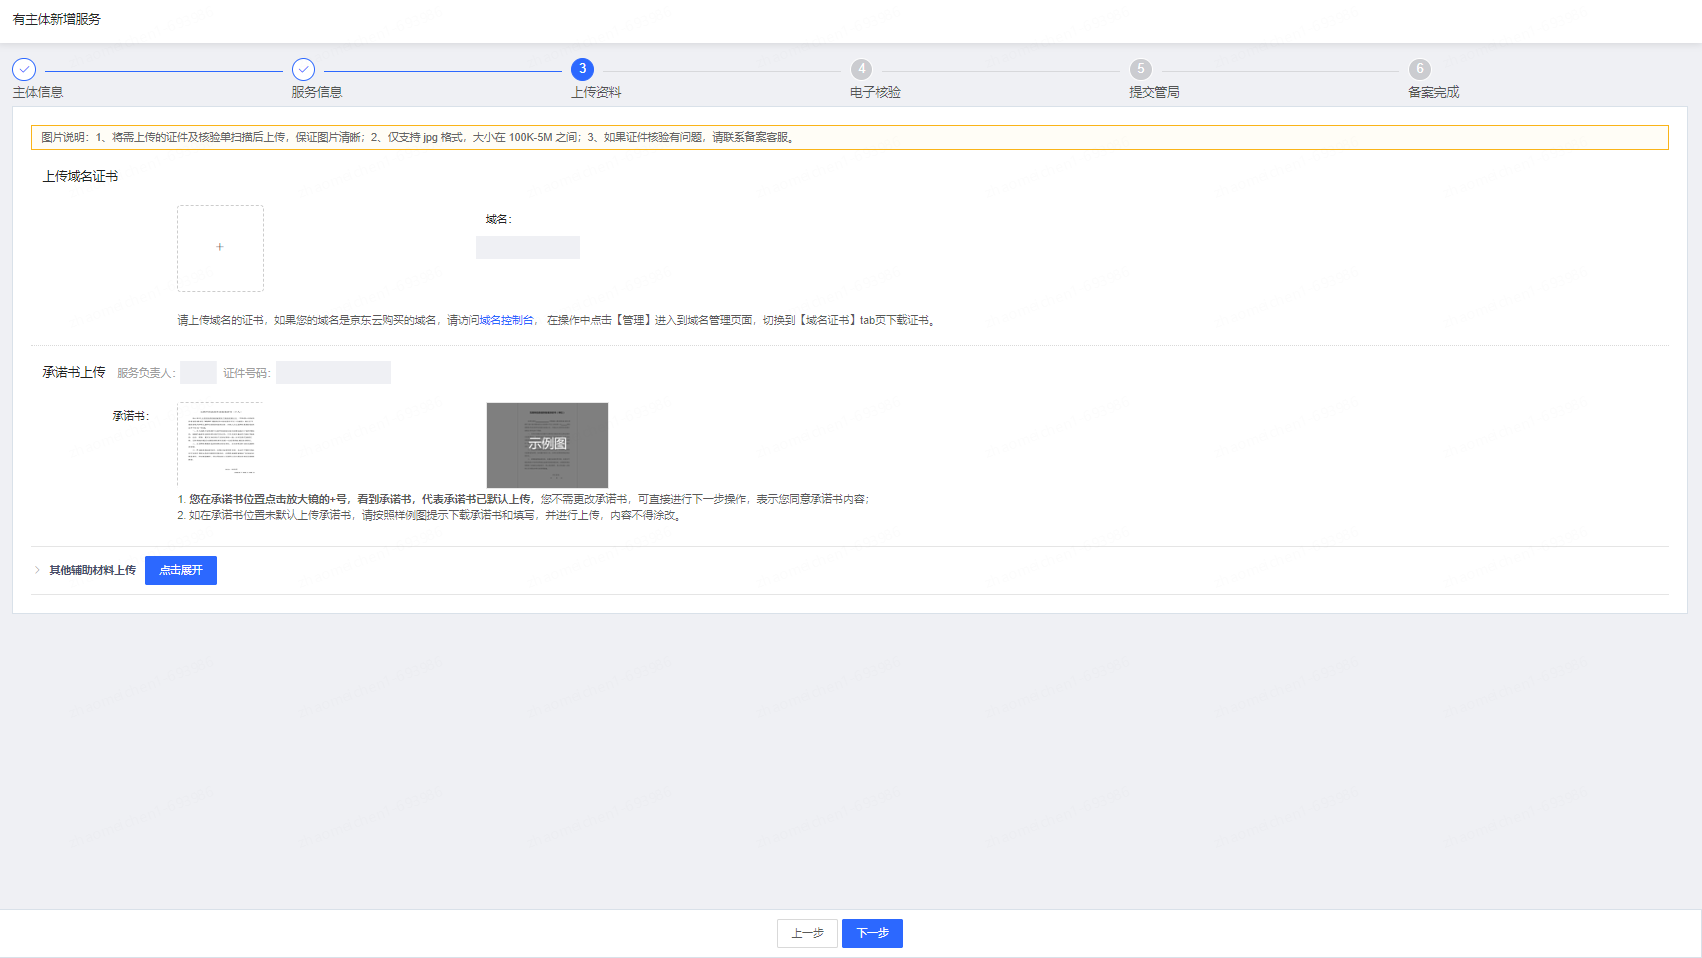Screen dimensions: 1702x958
Task: Click the 点击展开 button
Action: pyautogui.click(x=181, y=570)
